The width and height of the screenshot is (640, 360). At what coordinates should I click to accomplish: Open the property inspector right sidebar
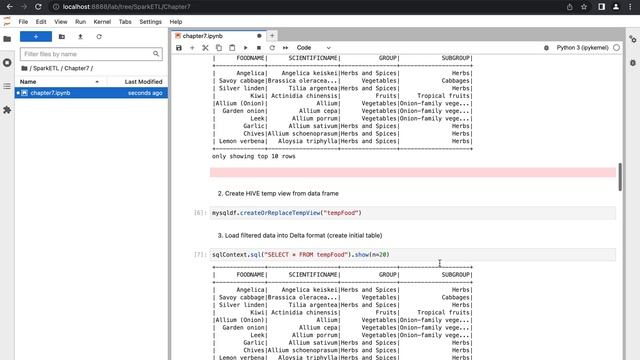633,39
